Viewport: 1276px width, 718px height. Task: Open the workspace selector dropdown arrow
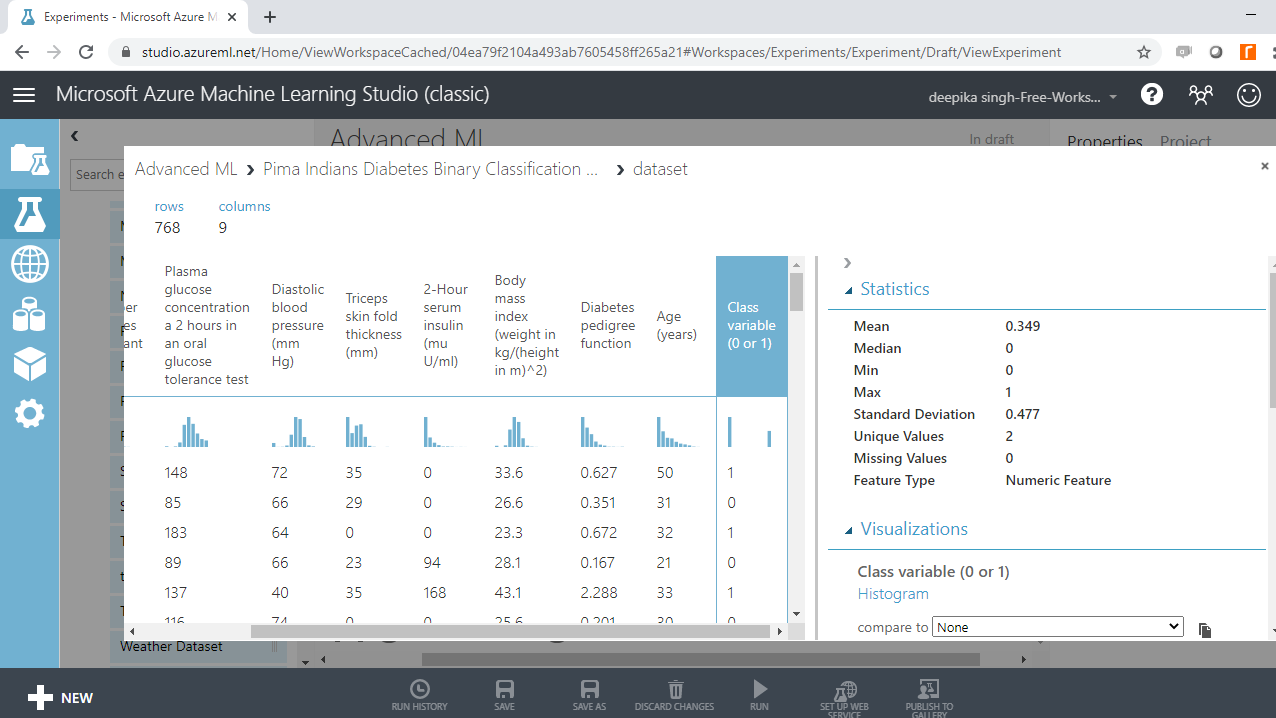pyautogui.click(x=1113, y=97)
